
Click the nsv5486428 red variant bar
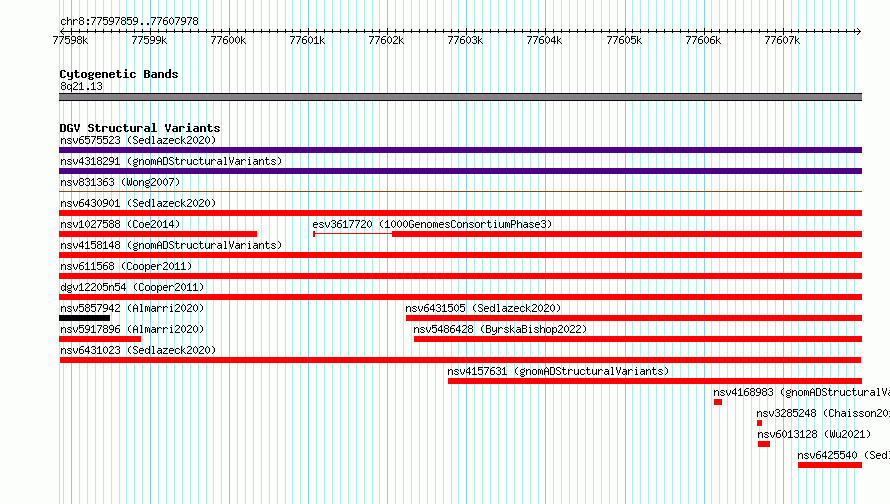[x=638, y=339]
